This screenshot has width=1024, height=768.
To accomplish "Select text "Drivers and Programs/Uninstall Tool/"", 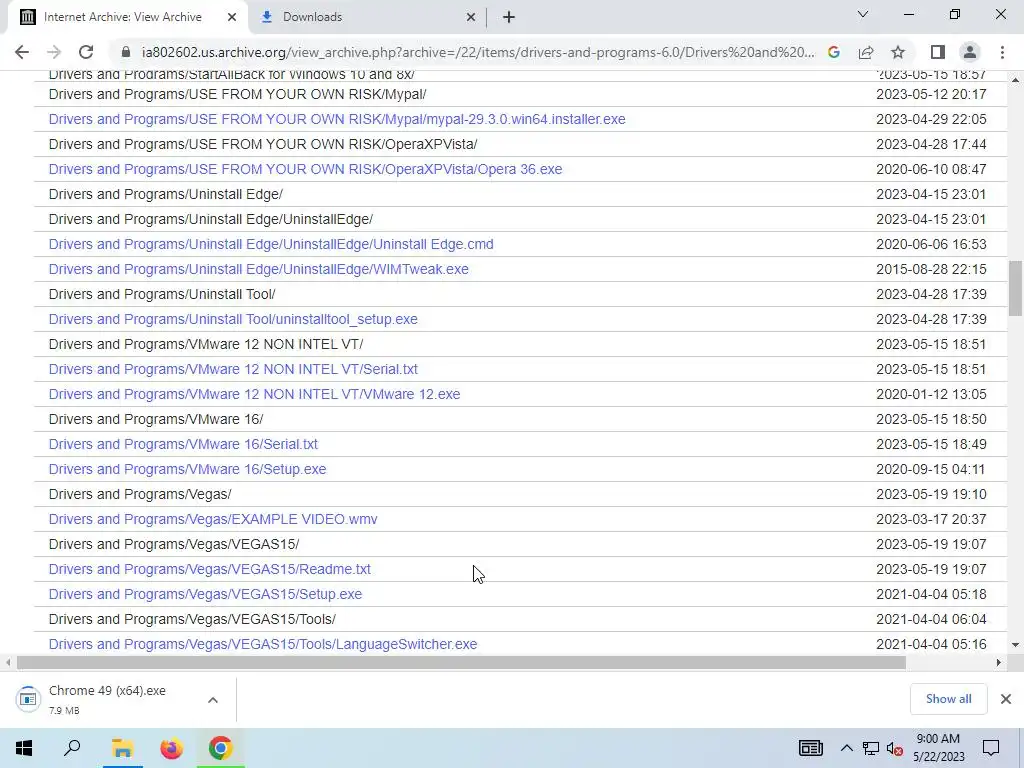I will click(x=162, y=295).
